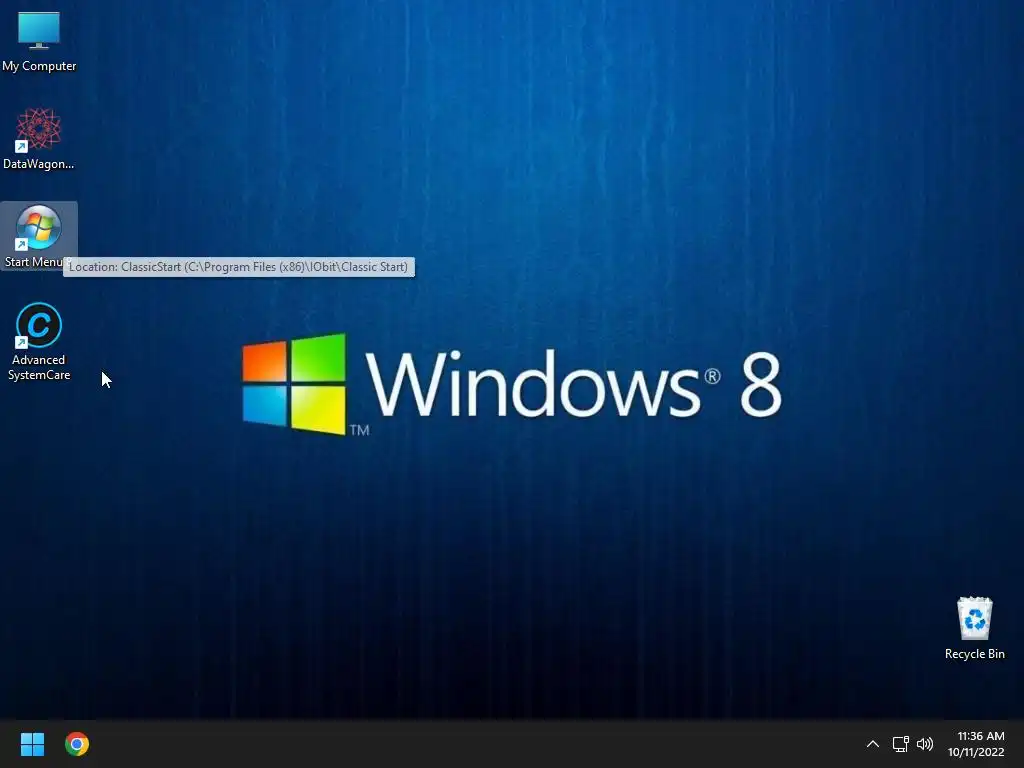
Task: Select the DataWagon shortcut icon
Action: point(39,129)
